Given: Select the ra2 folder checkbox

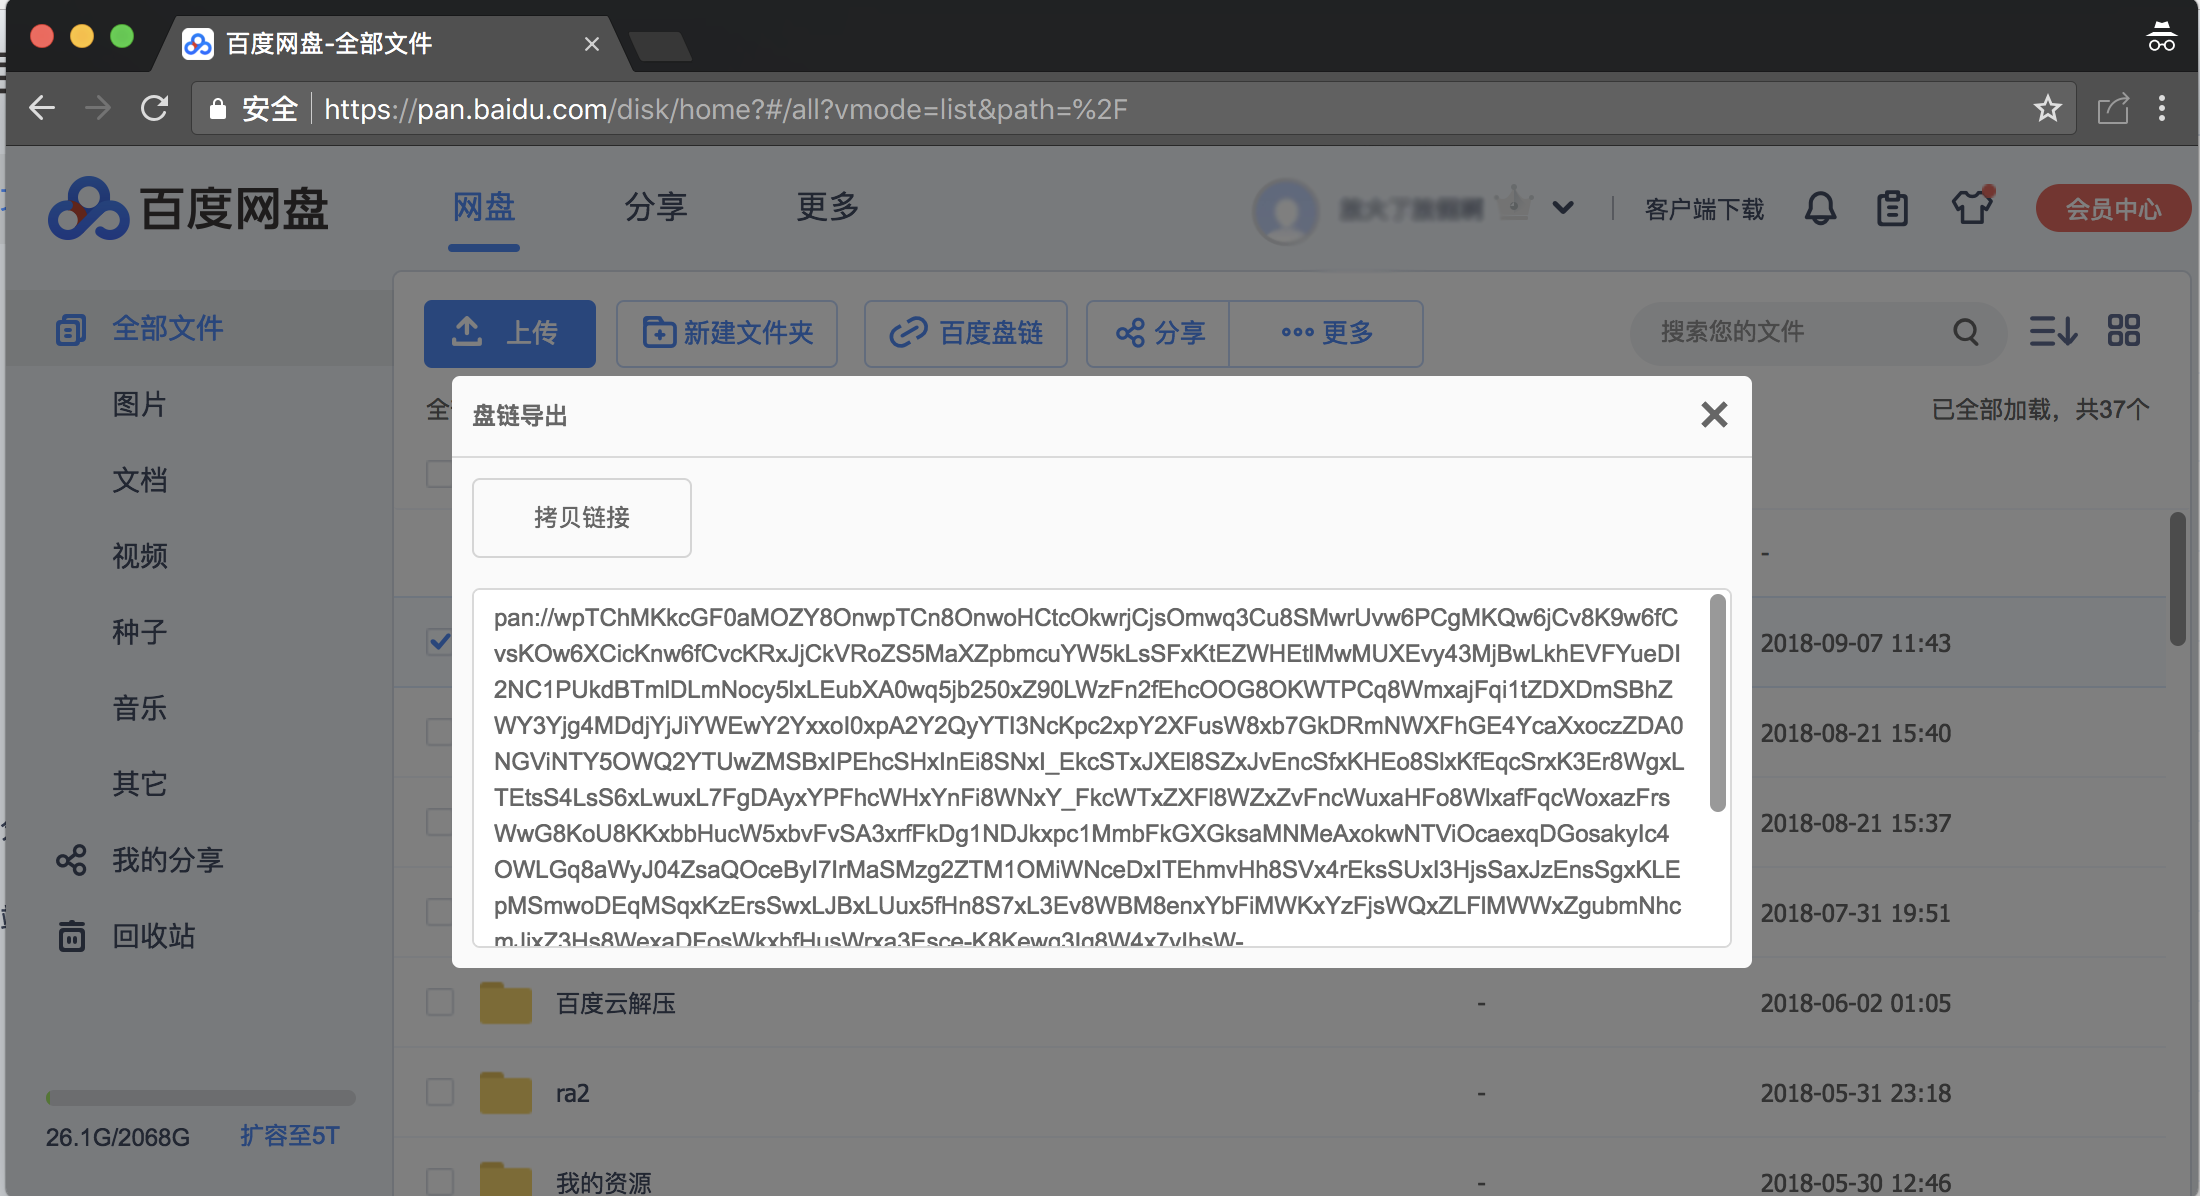Looking at the screenshot, I should point(440,1092).
